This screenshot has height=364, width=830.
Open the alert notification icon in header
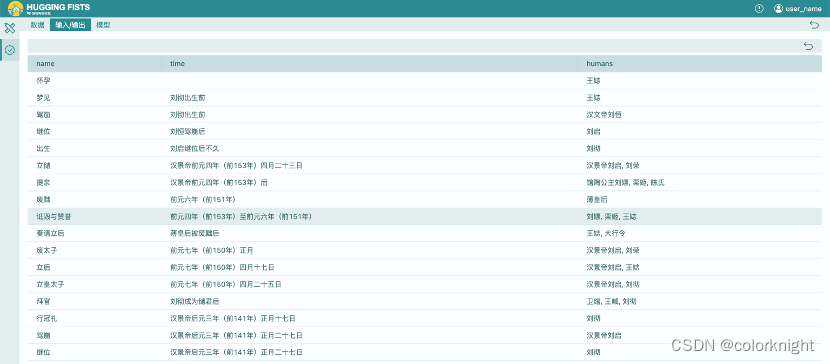[759, 8]
